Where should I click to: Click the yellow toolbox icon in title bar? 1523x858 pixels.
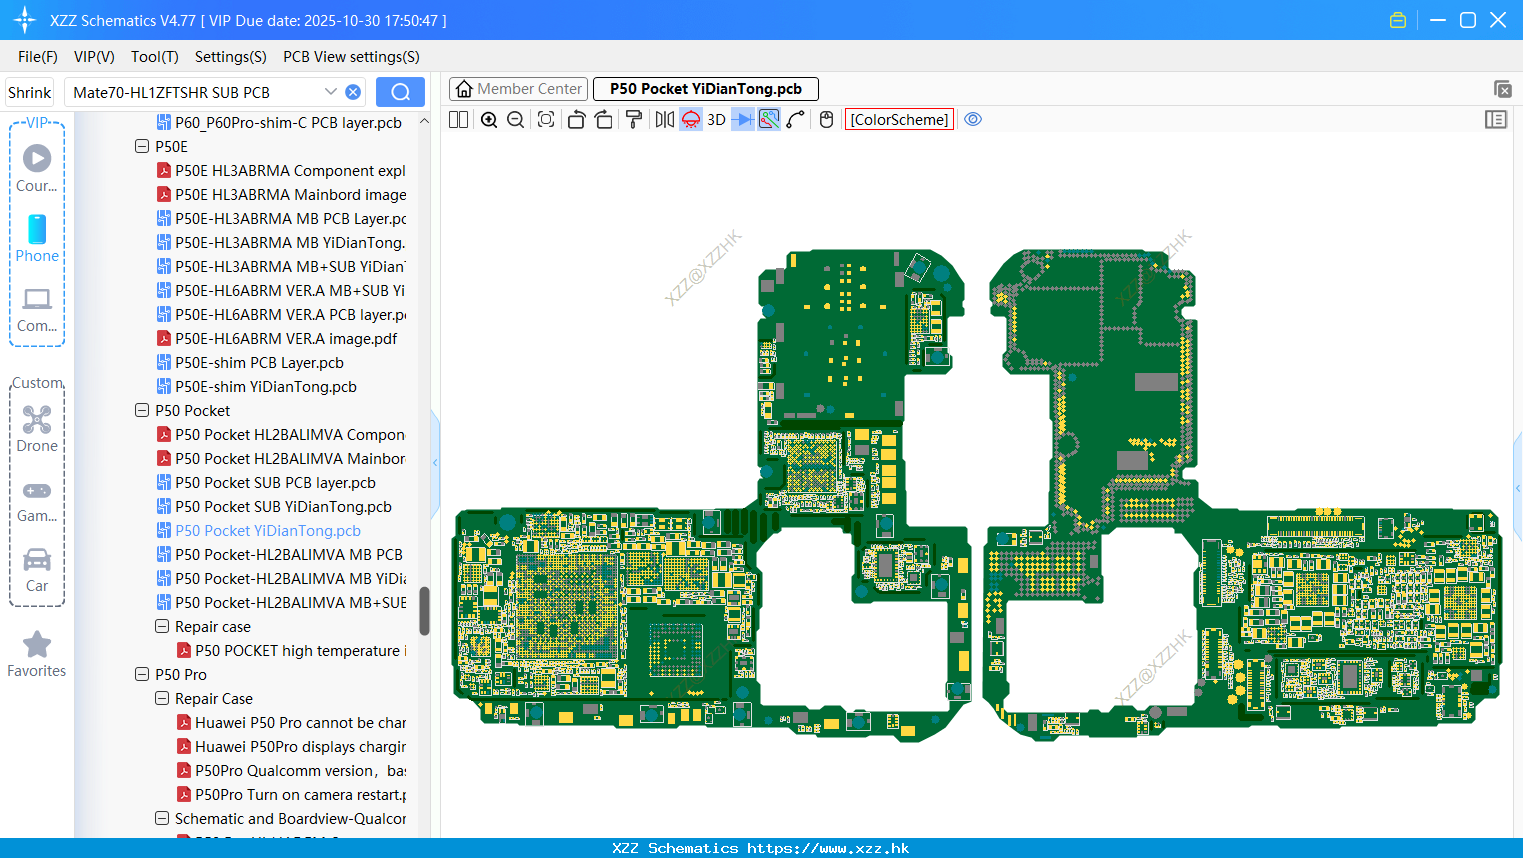[1398, 20]
